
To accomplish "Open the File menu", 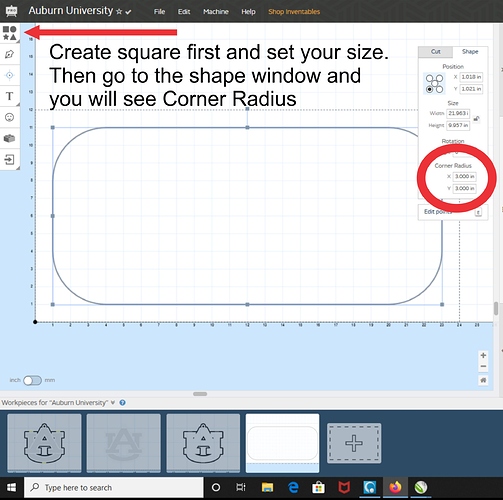I will pos(159,12).
